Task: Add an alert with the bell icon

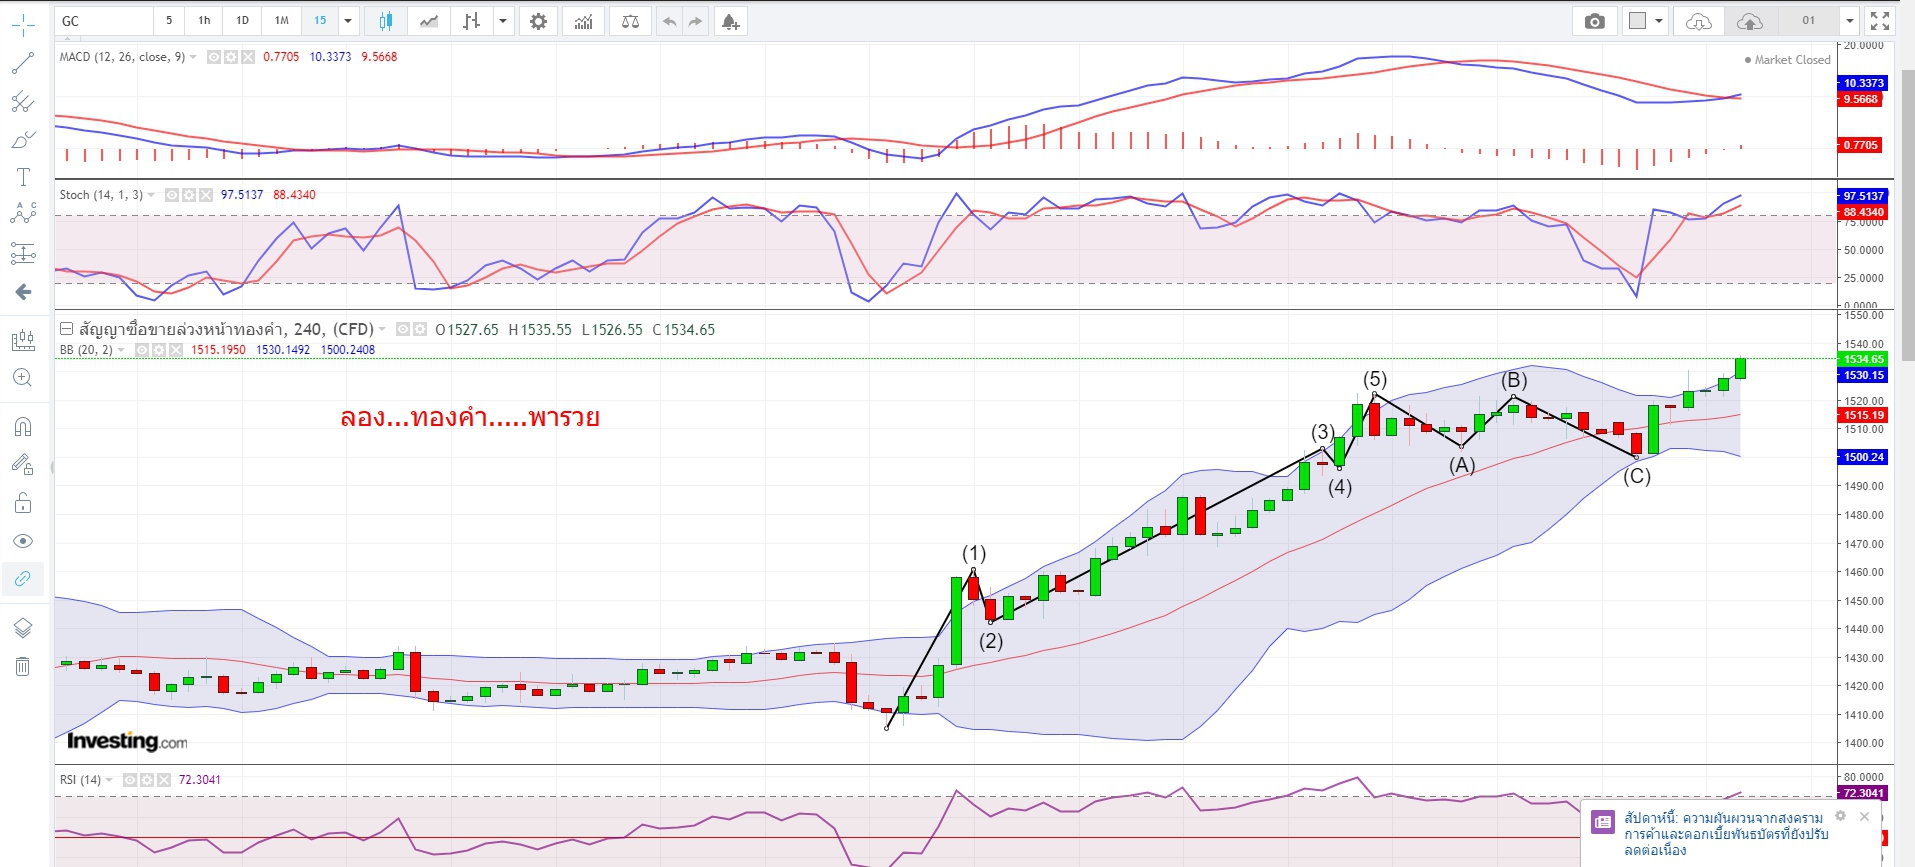Action: pyautogui.click(x=731, y=21)
